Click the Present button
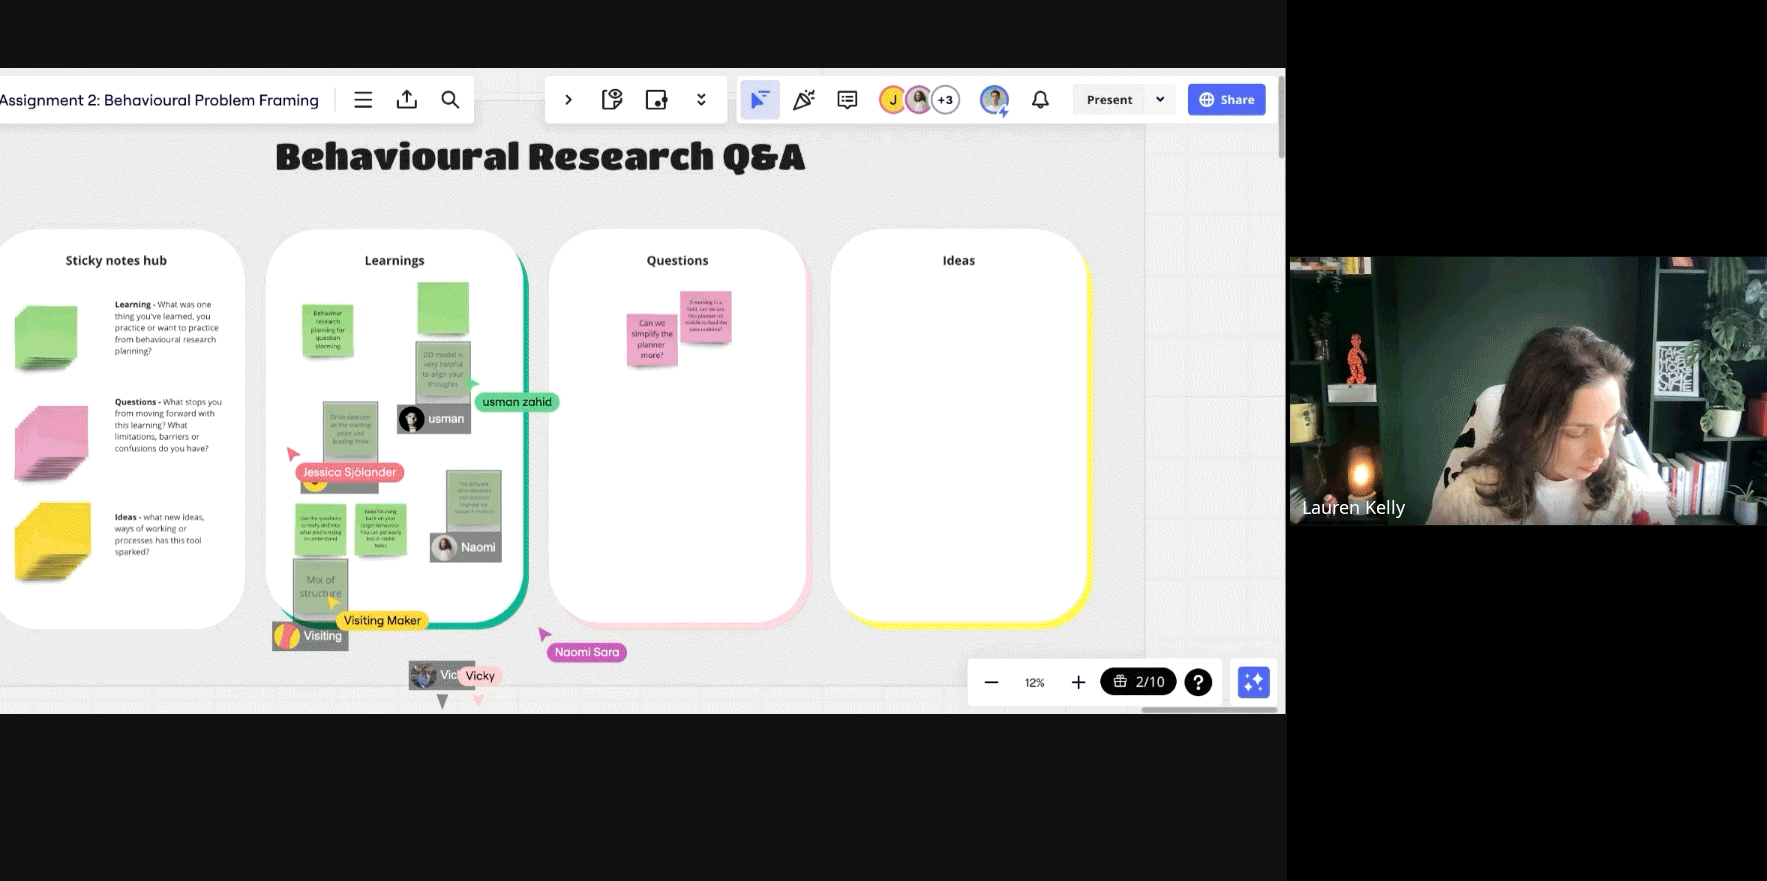The width and height of the screenshot is (1767, 881). (1109, 100)
